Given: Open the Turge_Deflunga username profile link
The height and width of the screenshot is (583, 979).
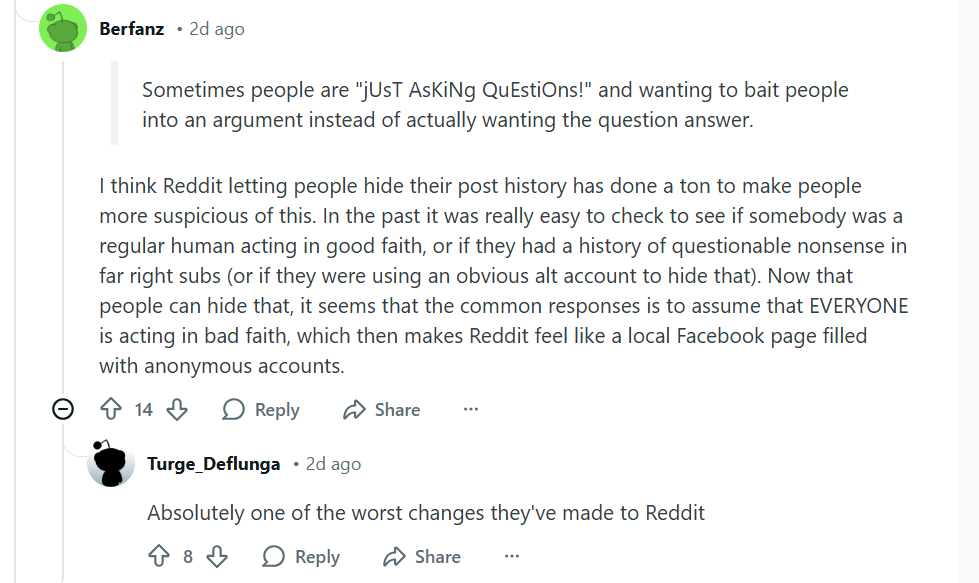Looking at the screenshot, I should point(213,464).
